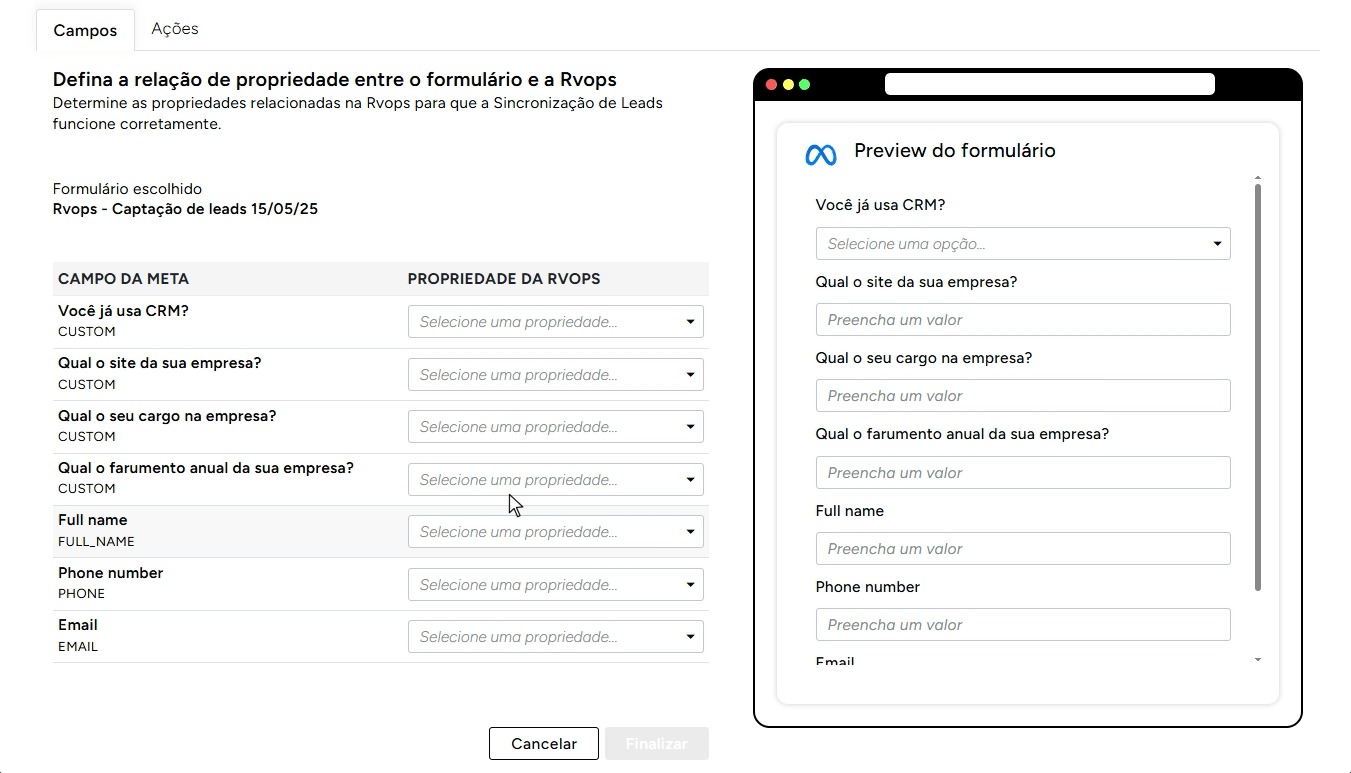Choose property for Phone number field
The width and height of the screenshot is (1351, 773).
pyautogui.click(x=555, y=585)
